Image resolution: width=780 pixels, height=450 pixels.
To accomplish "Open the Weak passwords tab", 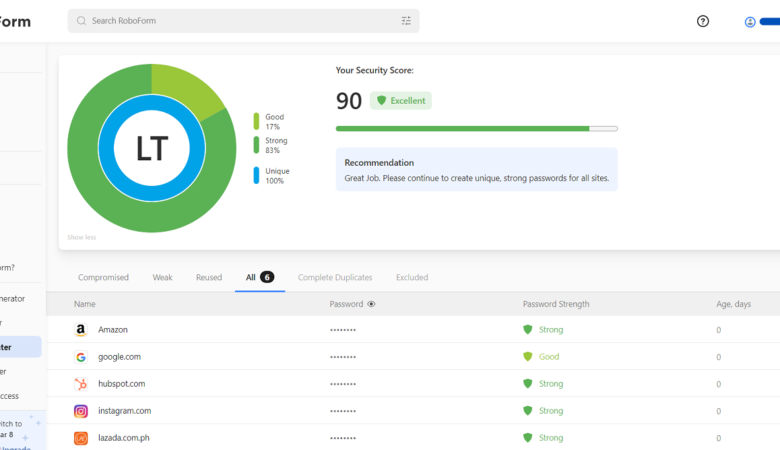I will [x=162, y=277].
